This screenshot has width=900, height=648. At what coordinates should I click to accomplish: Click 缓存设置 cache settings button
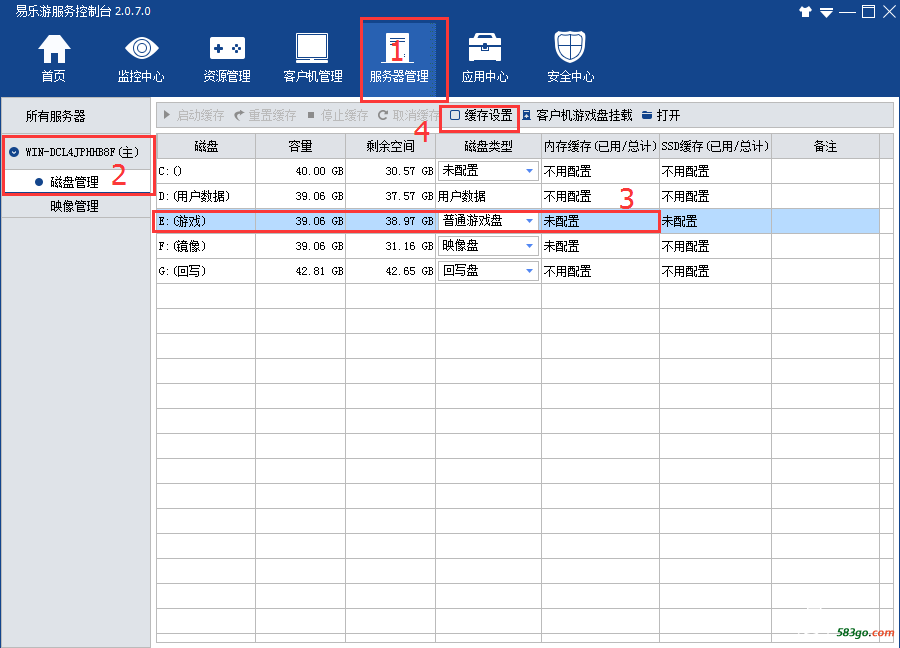[x=481, y=116]
